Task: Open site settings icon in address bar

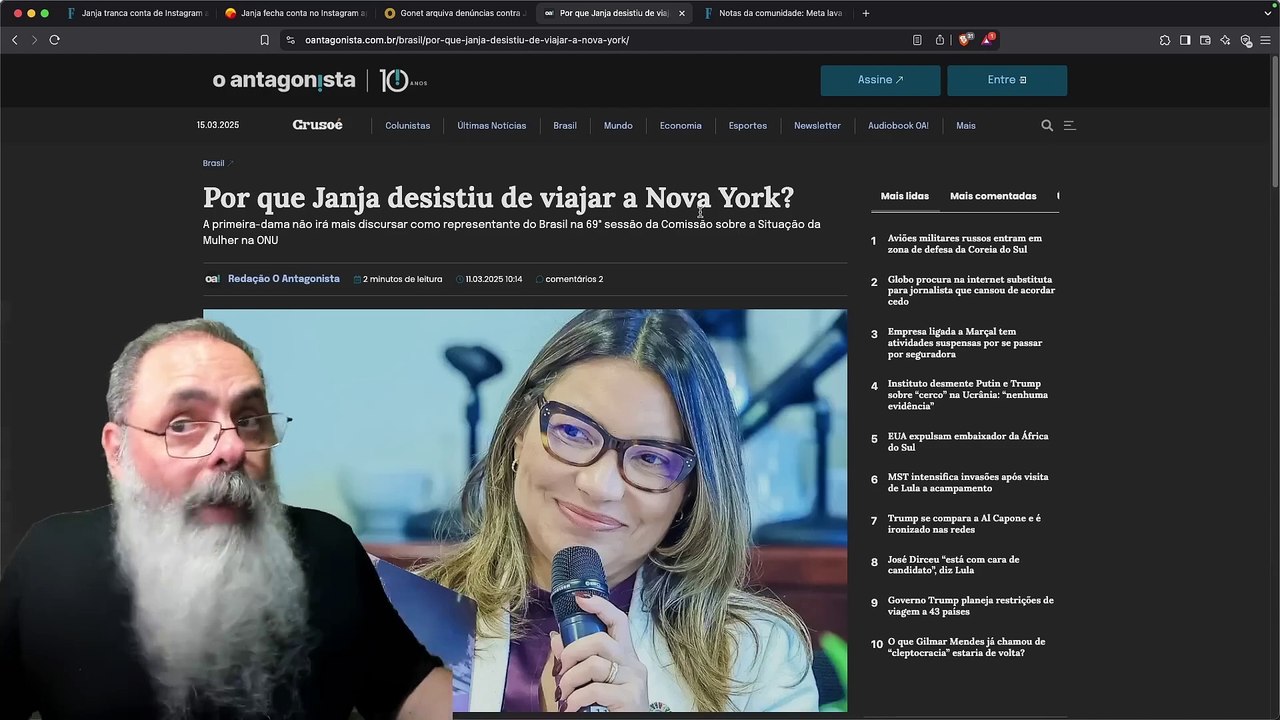Action: click(x=290, y=40)
